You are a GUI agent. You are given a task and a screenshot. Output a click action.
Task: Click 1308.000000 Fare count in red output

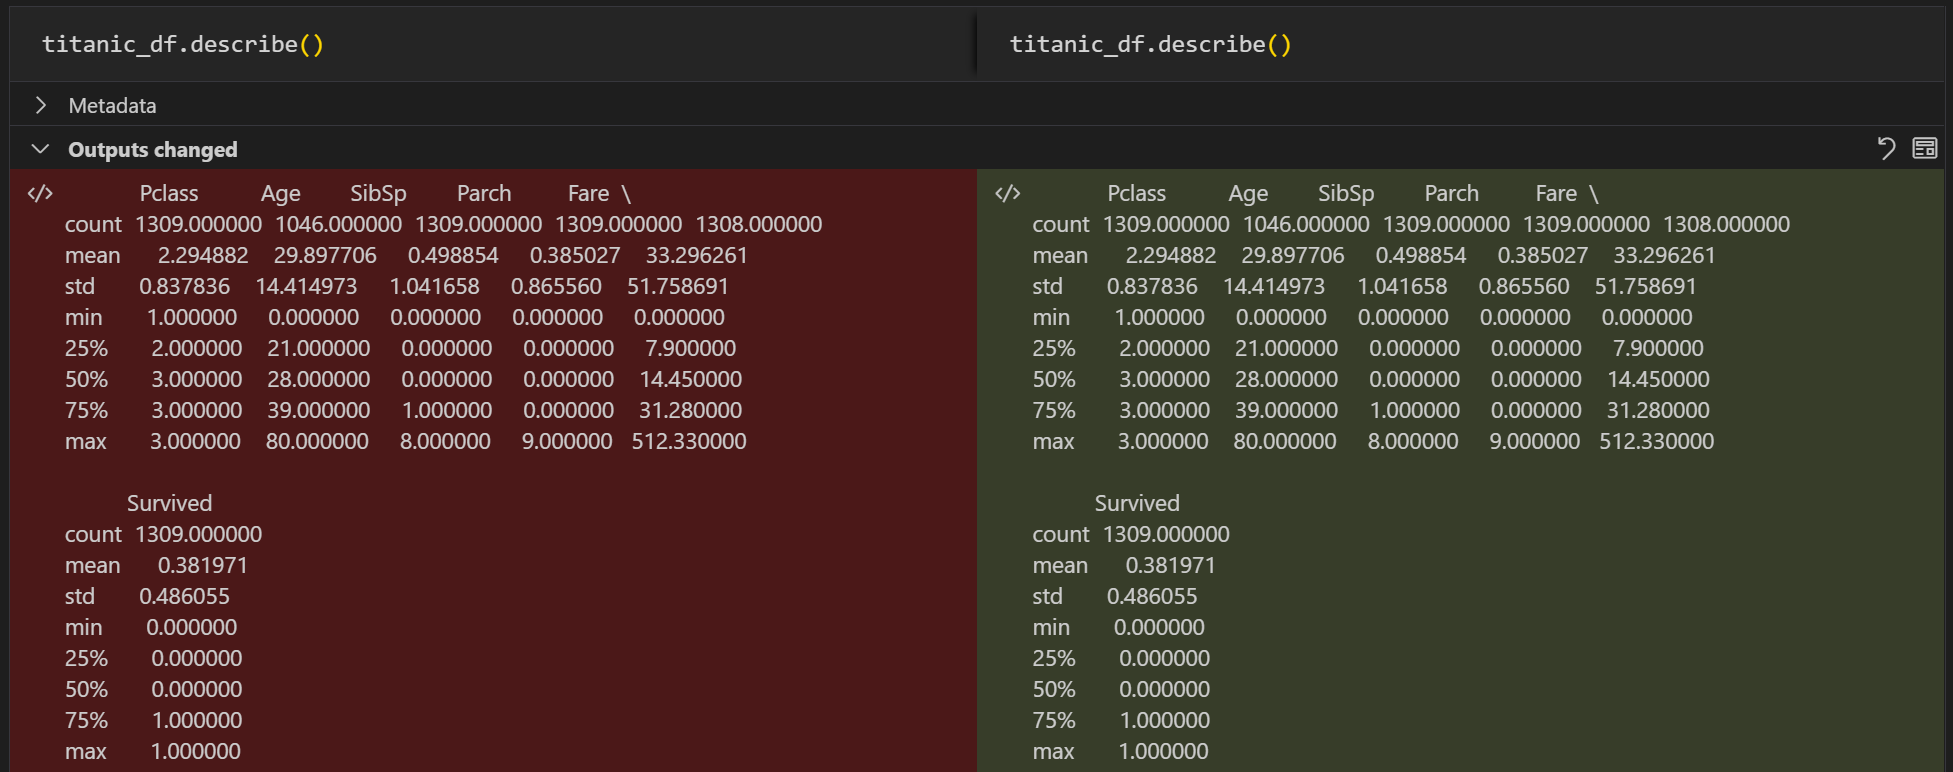(x=759, y=224)
